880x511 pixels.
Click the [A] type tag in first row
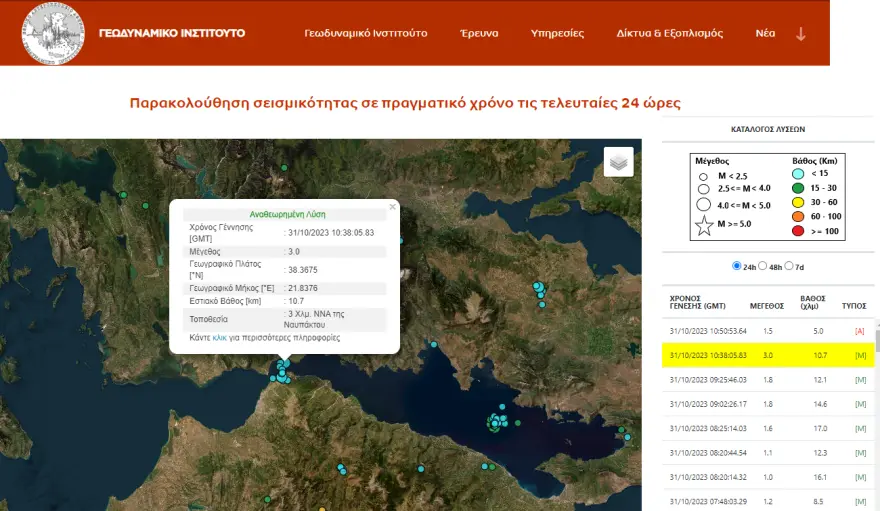pyautogui.click(x=860, y=330)
